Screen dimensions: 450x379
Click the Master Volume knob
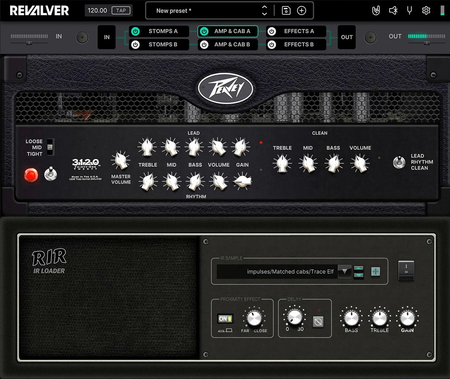(x=120, y=161)
